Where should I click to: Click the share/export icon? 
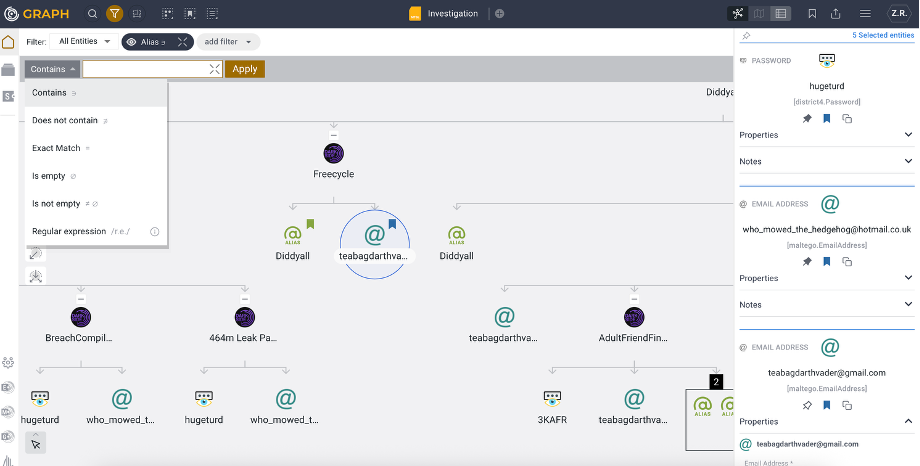(x=836, y=13)
